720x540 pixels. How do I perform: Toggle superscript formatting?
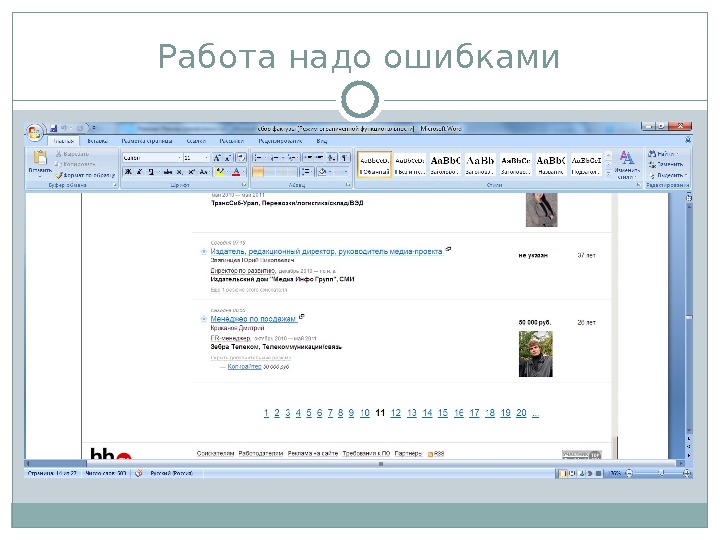(x=191, y=172)
